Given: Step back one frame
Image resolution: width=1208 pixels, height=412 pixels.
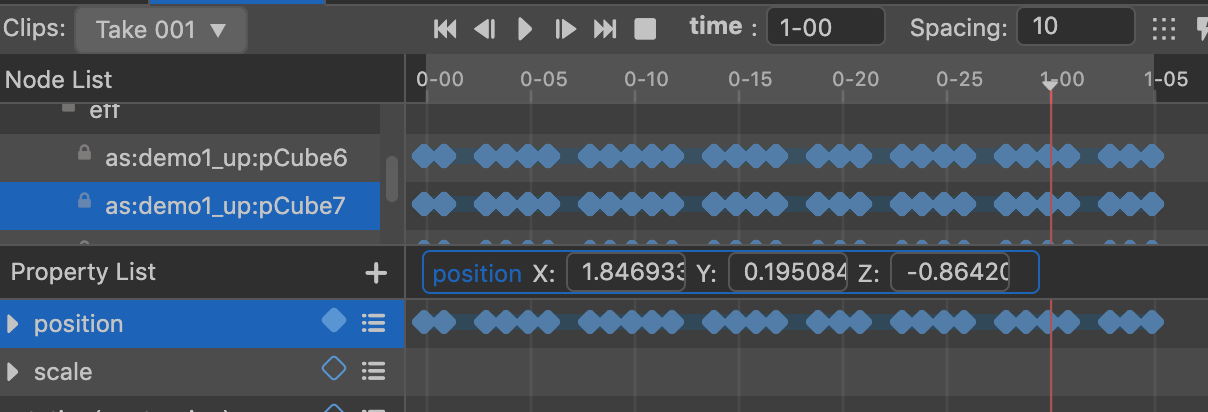Looking at the screenshot, I should coord(485,29).
